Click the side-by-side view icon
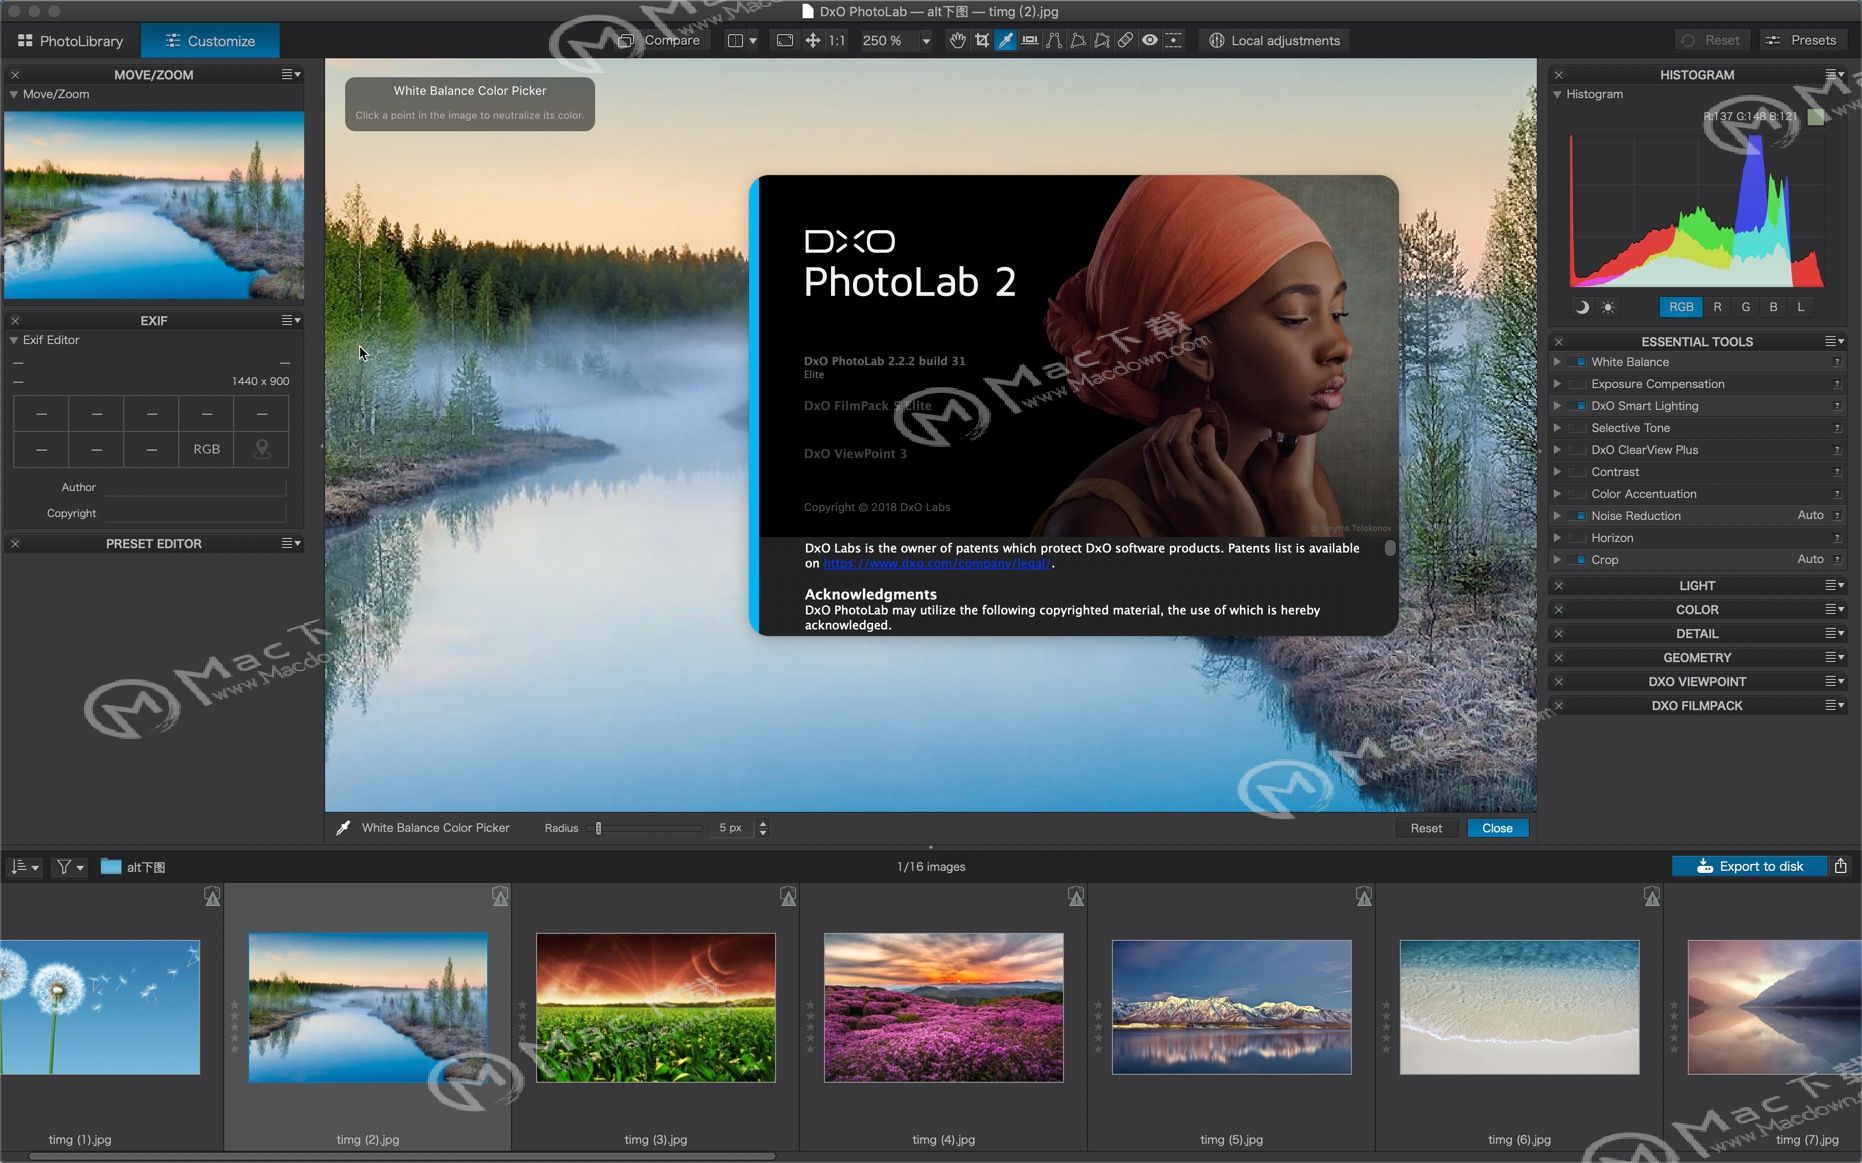1862x1163 pixels. (x=735, y=40)
